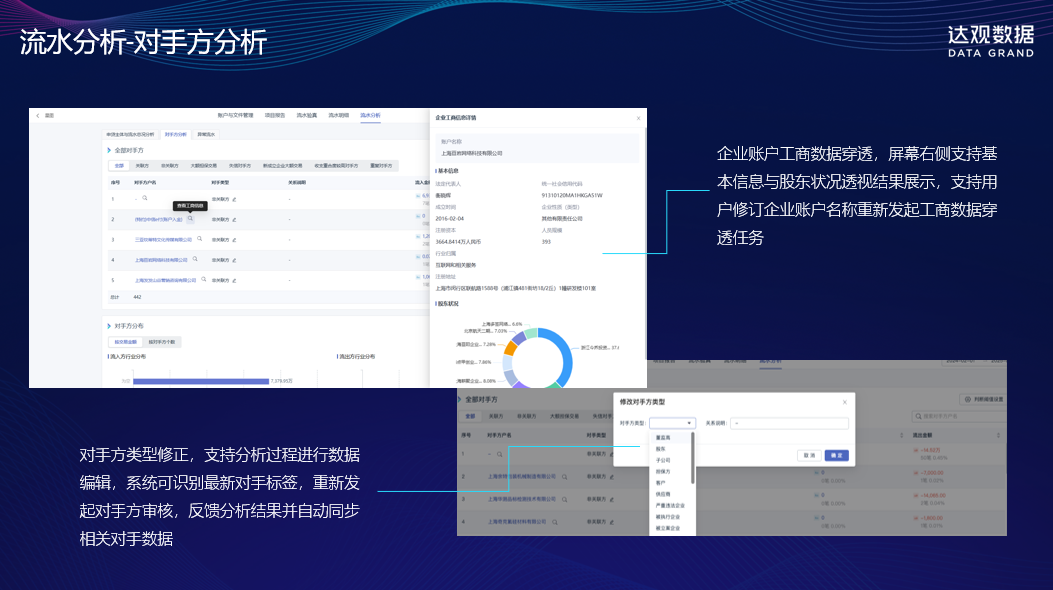Switch to the 流水分析 top tab
1053x590 pixels.
pos(370,116)
